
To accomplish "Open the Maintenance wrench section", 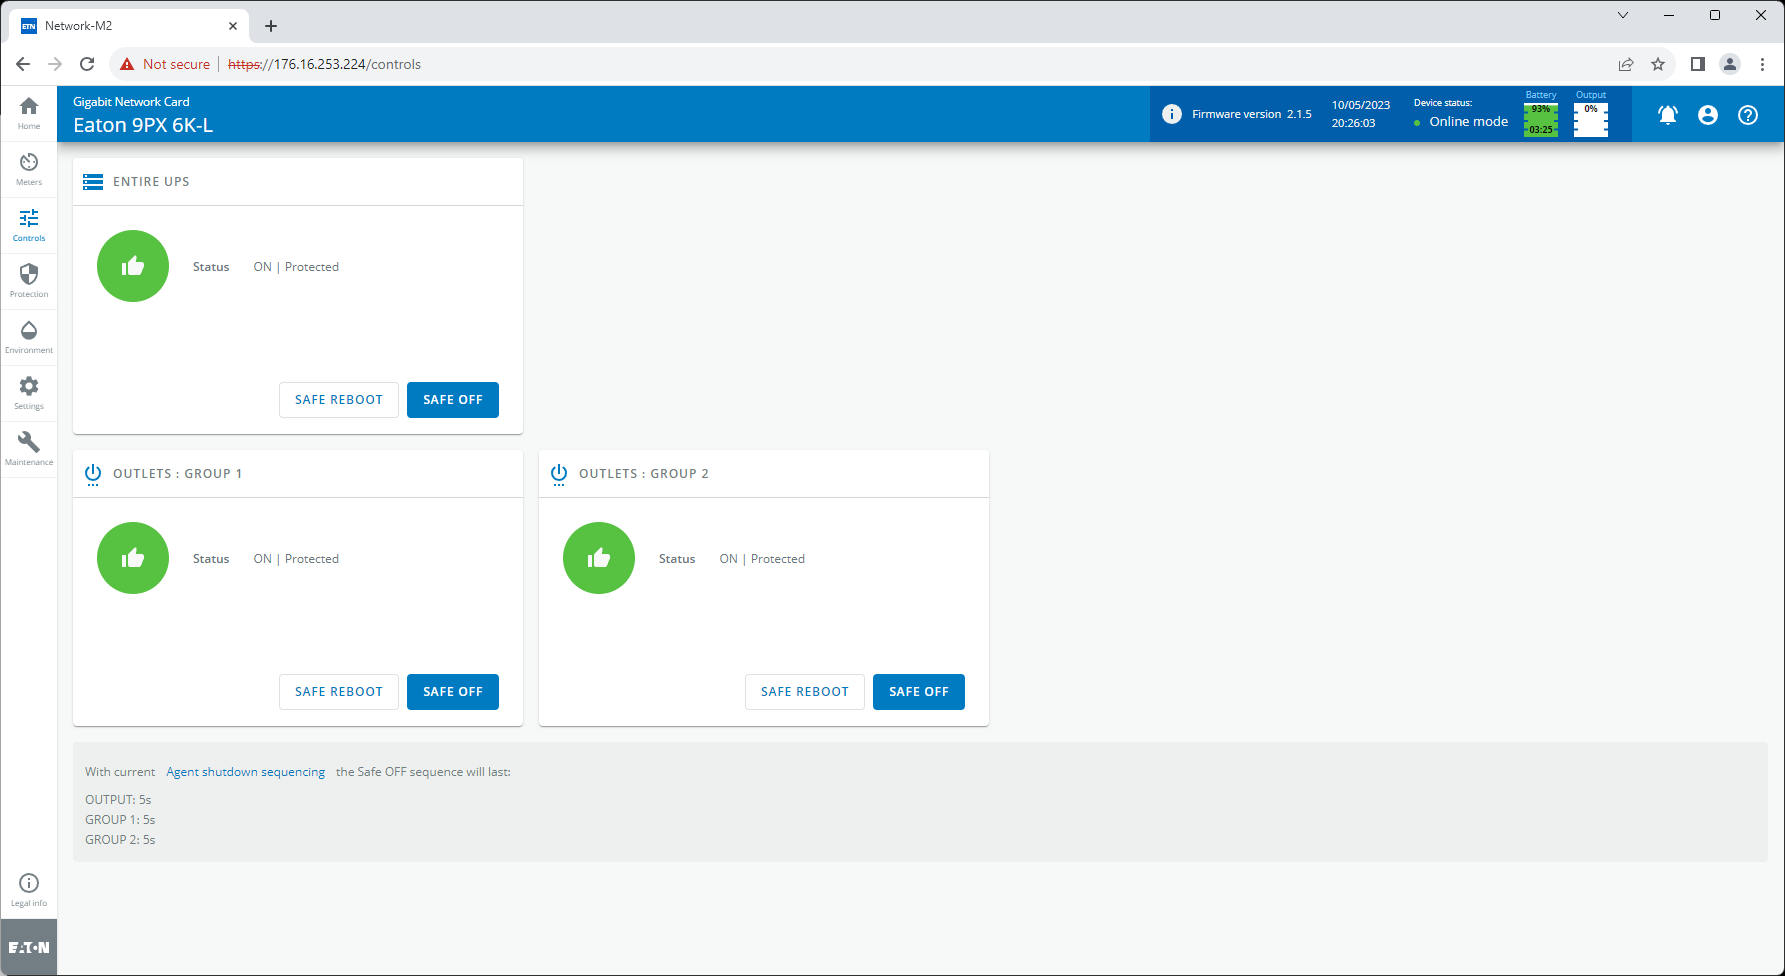I will pos(29,449).
